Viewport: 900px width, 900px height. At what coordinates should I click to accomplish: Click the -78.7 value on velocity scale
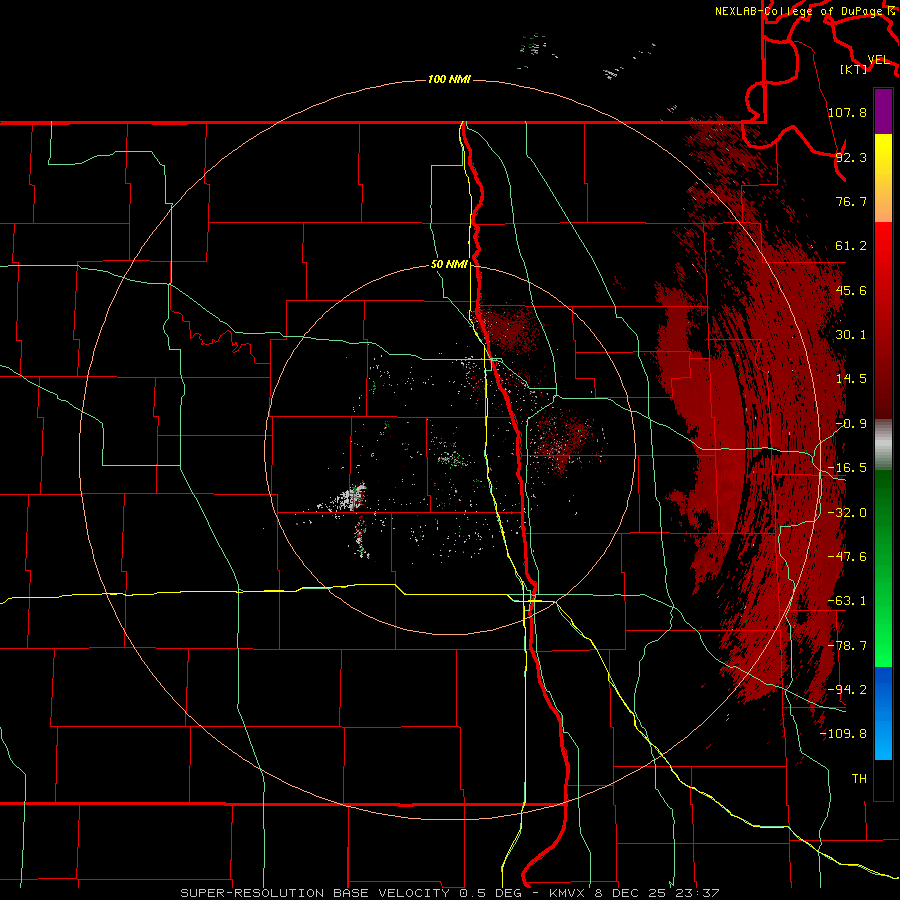pos(847,646)
